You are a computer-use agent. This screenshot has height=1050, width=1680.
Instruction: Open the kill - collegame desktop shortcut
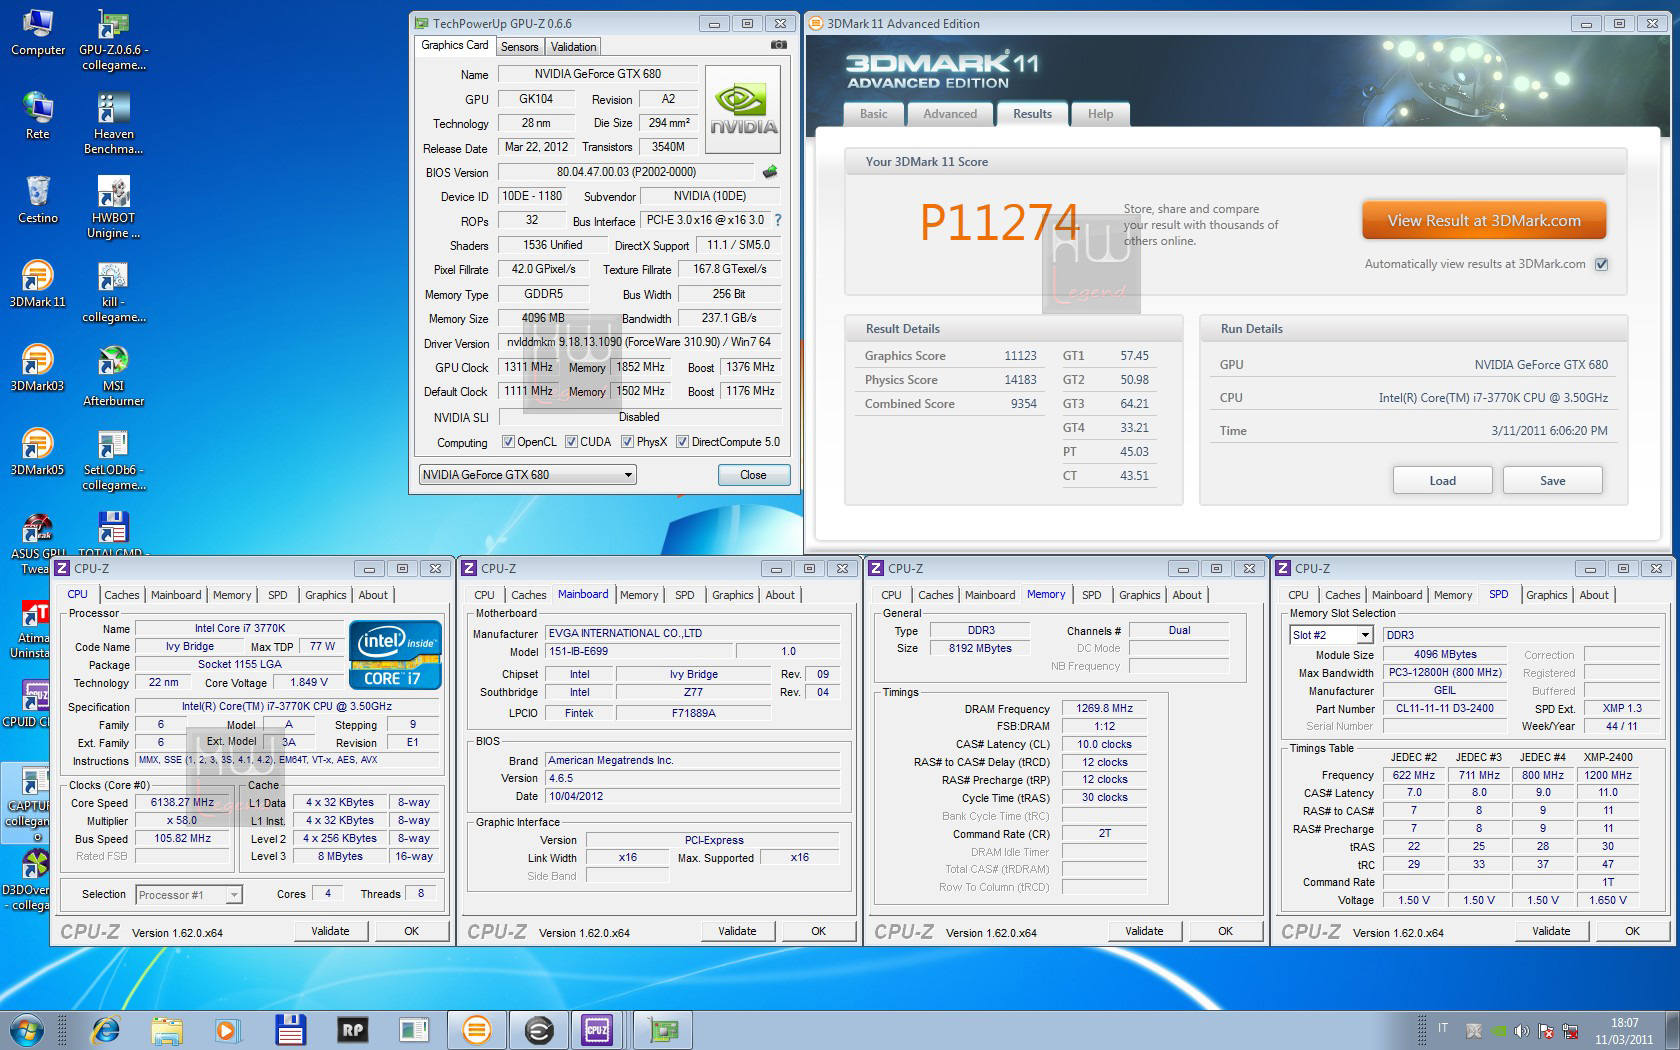[113, 292]
